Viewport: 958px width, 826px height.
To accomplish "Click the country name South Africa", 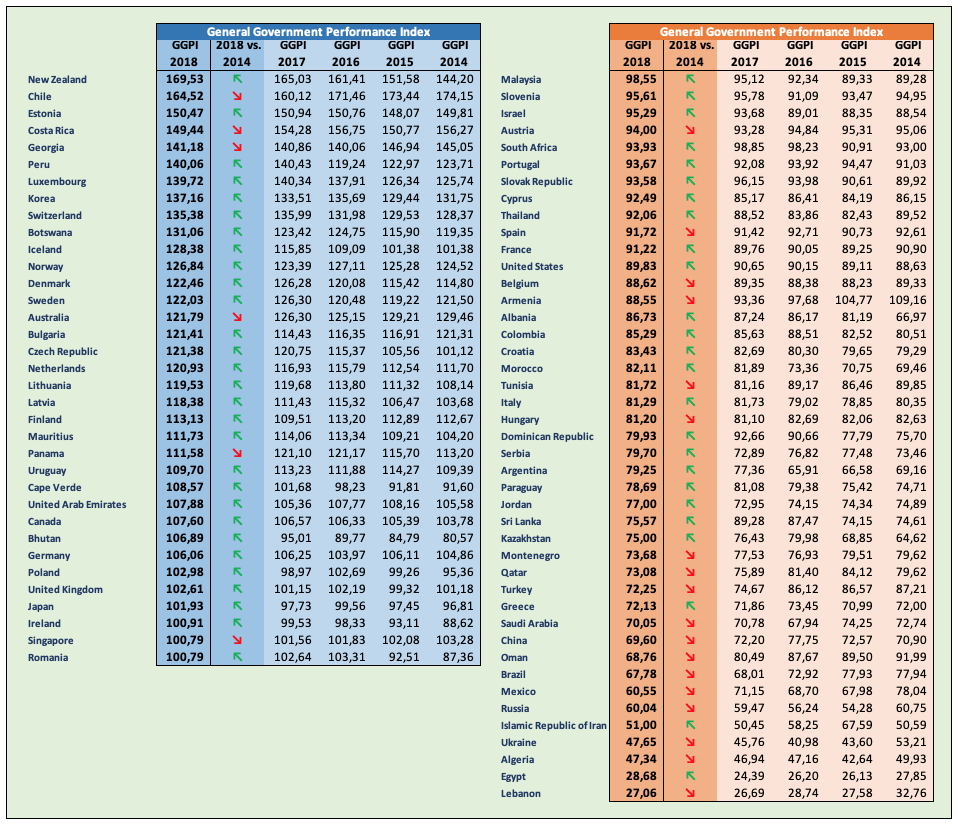I will tap(528, 147).
